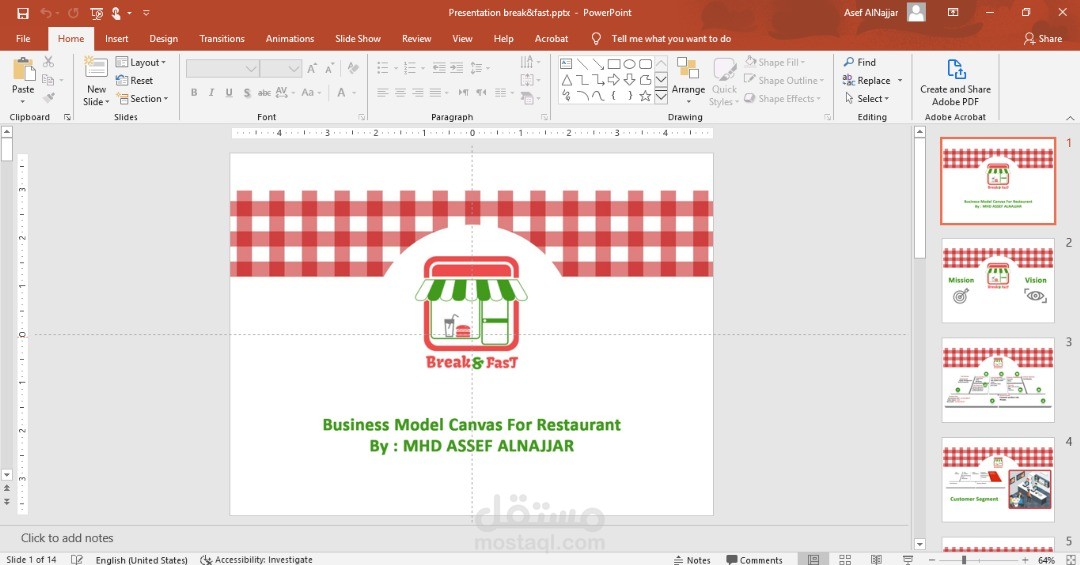The image size is (1080, 565).
Task: Expand the shapes gallery More arrow
Action: coord(661,96)
